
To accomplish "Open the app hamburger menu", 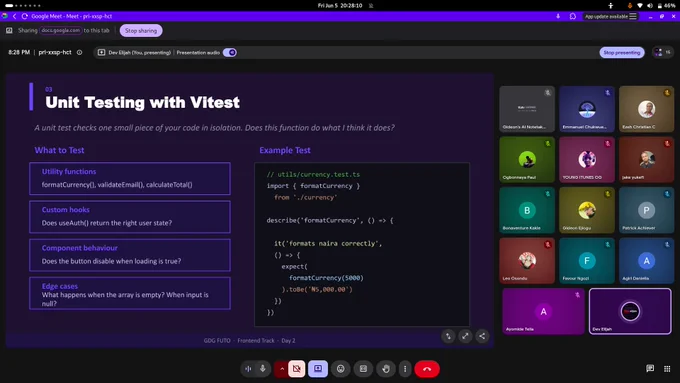I will click(633, 16).
